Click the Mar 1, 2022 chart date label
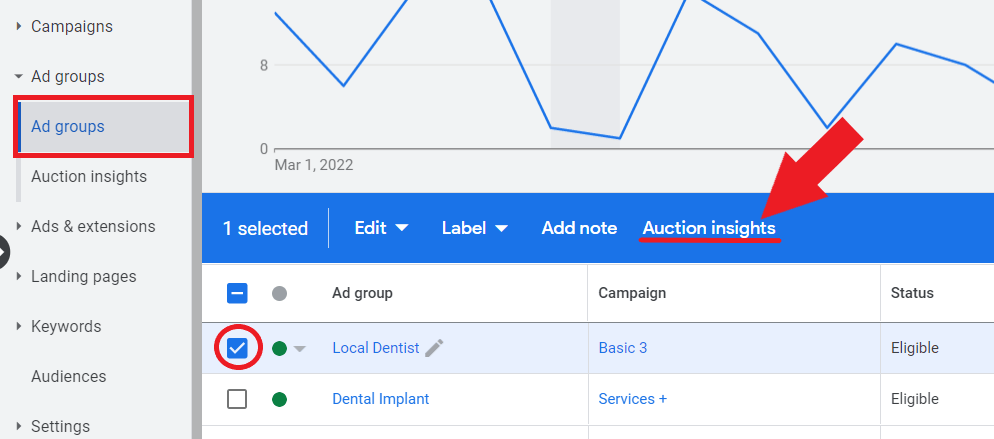The width and height of the screenshot is (994, 439). pyautogui.click(x=314, y=165)
